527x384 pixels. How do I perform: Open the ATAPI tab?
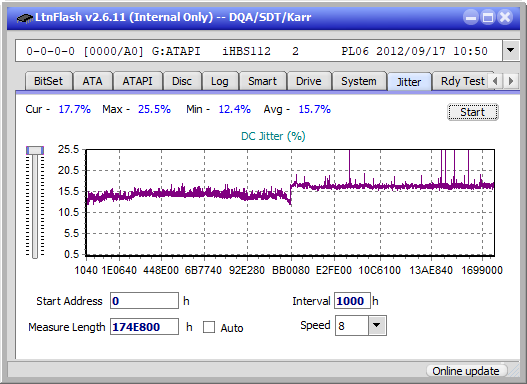tap(137, 81)
